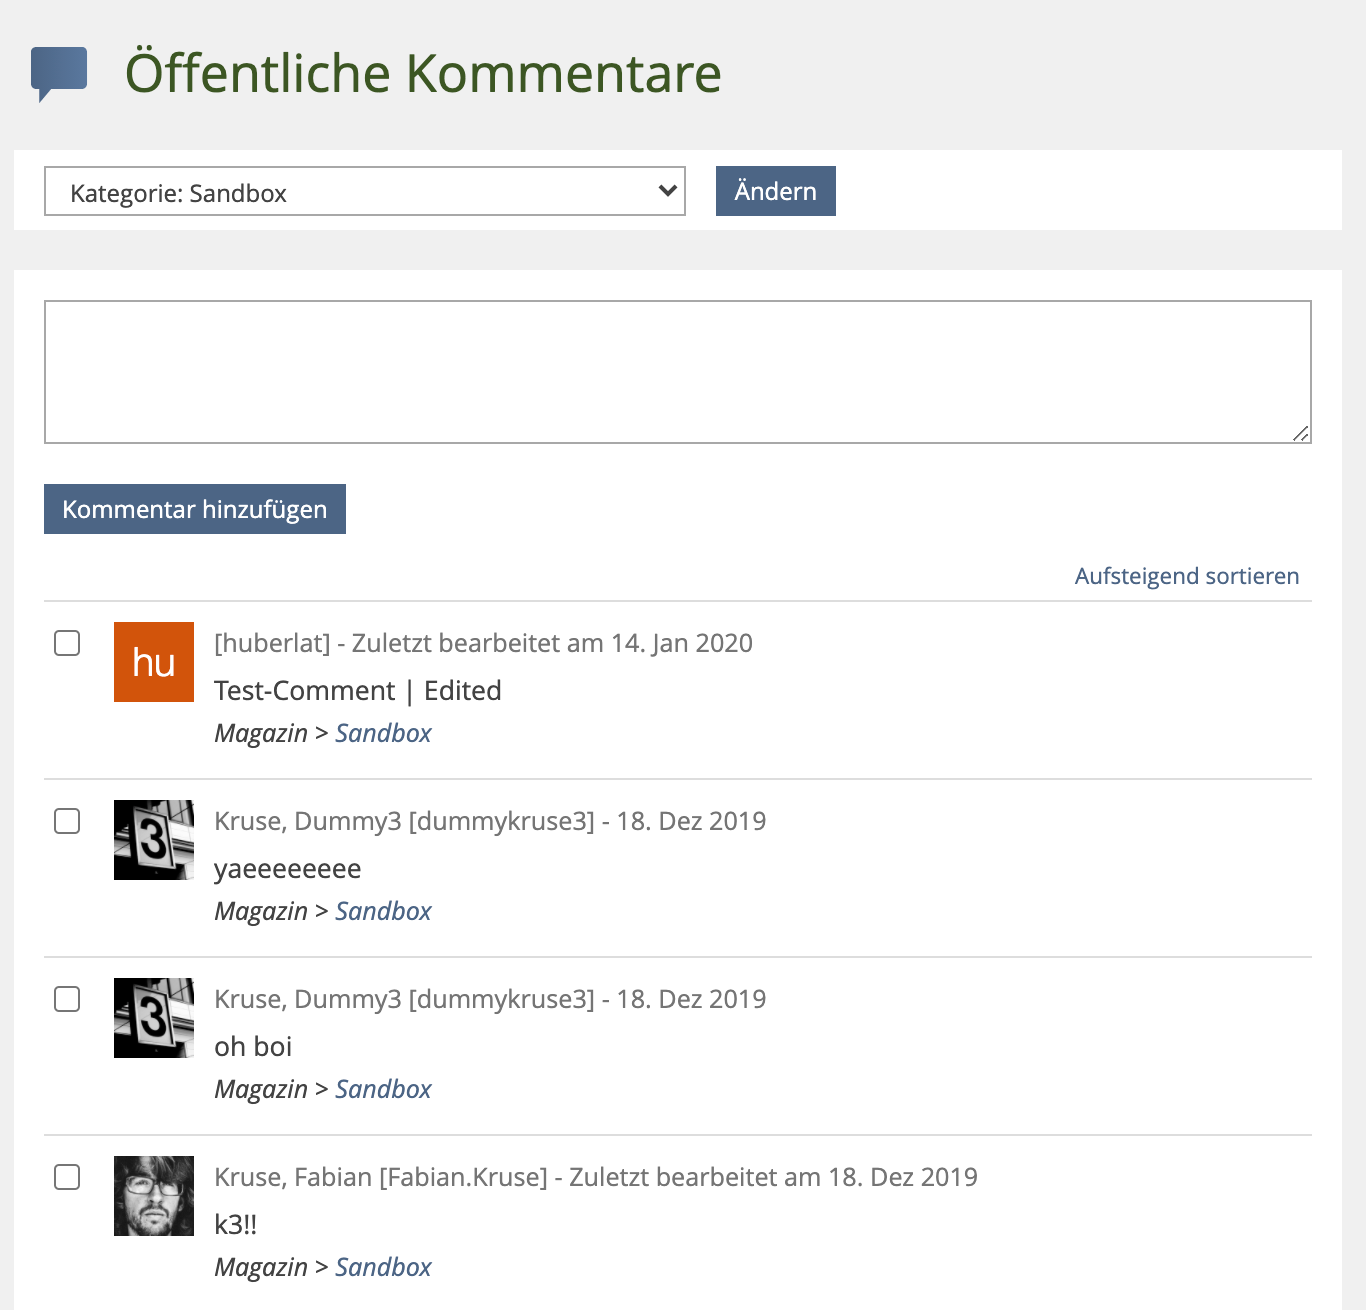
Task: Click the 'Öffentliche Kommentare' page heading
Action: point(423,73)
